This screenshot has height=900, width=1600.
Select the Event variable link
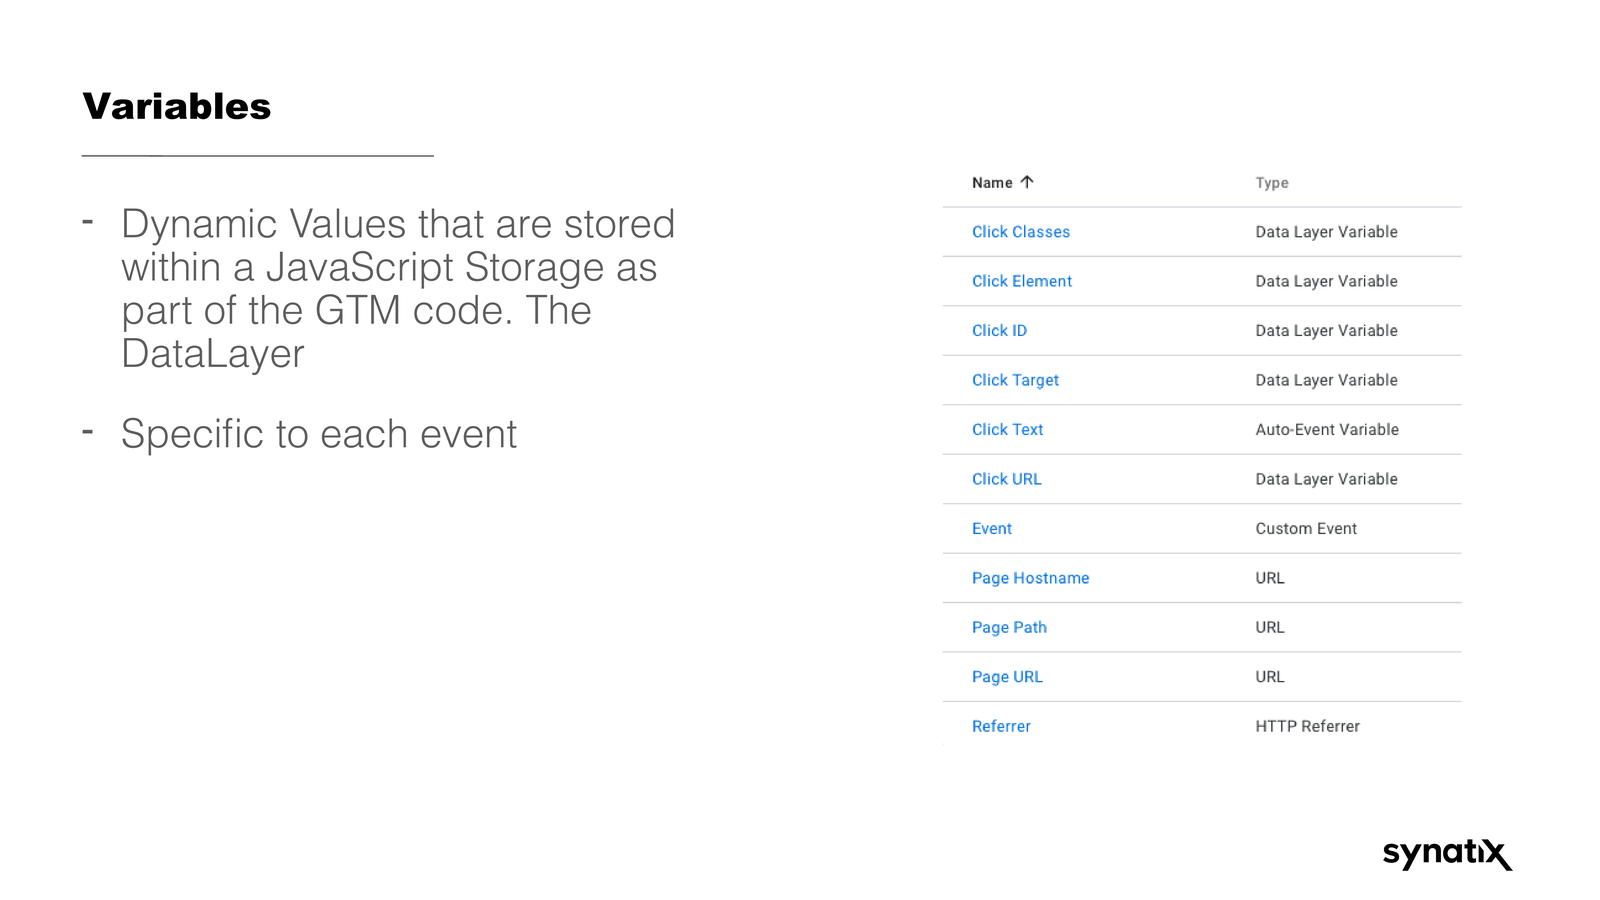991,529
